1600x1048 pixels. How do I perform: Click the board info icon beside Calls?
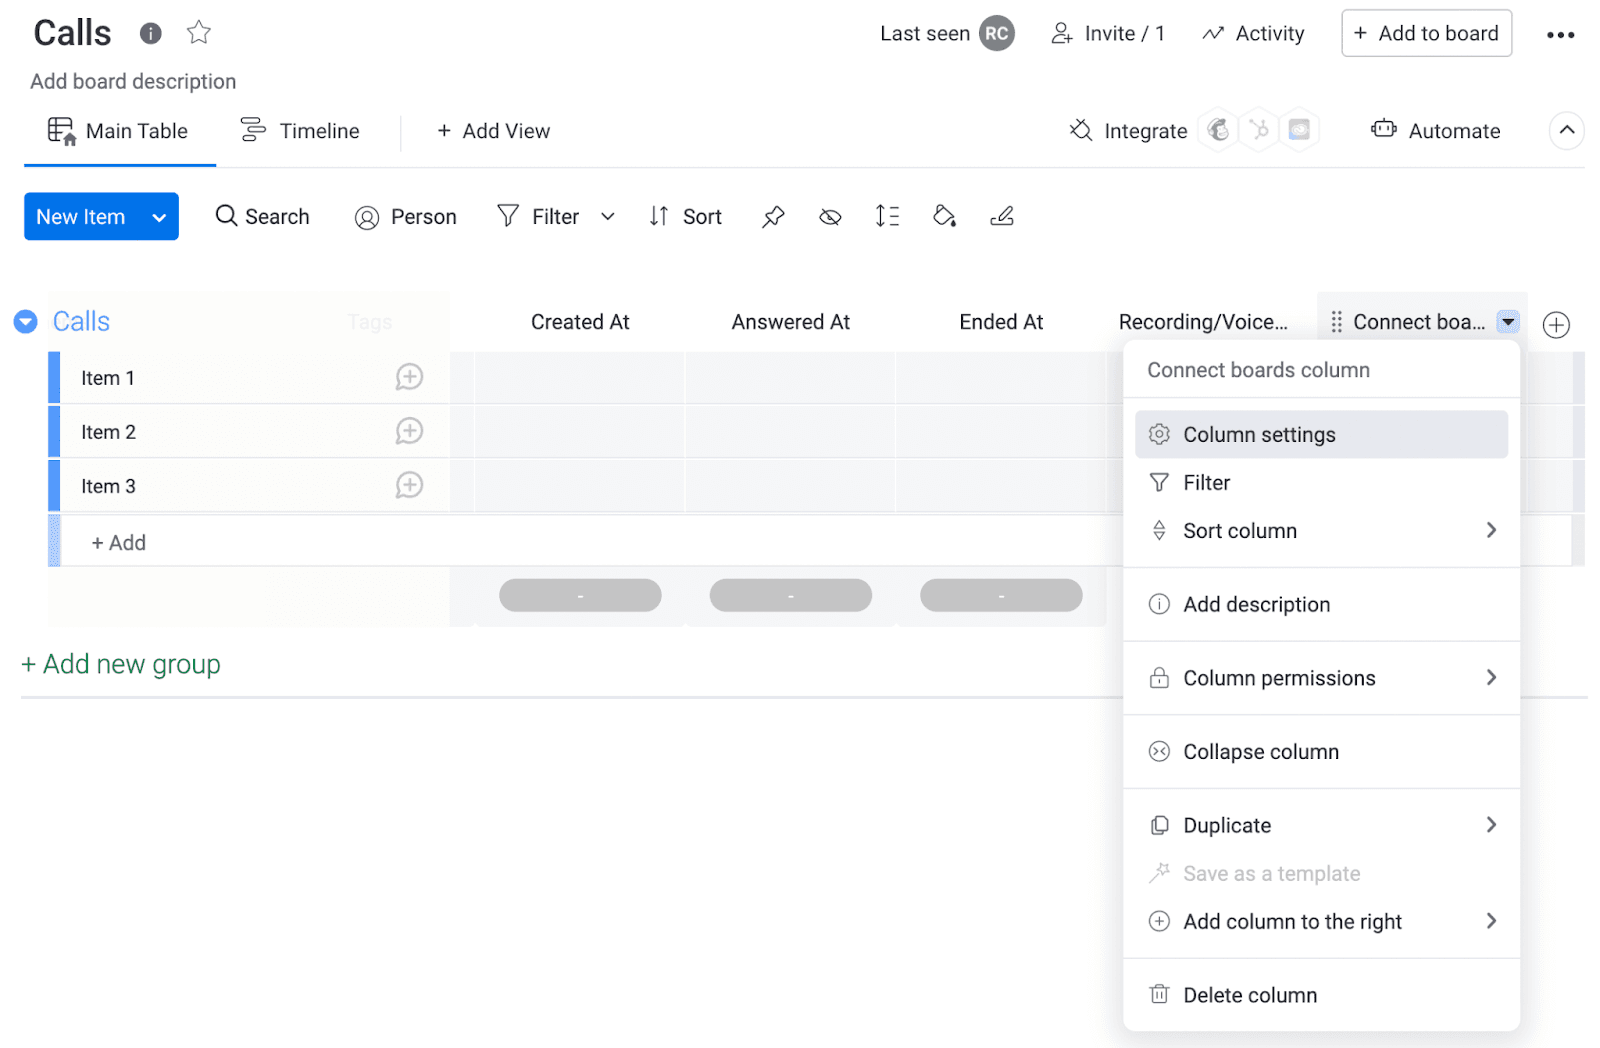150,34
